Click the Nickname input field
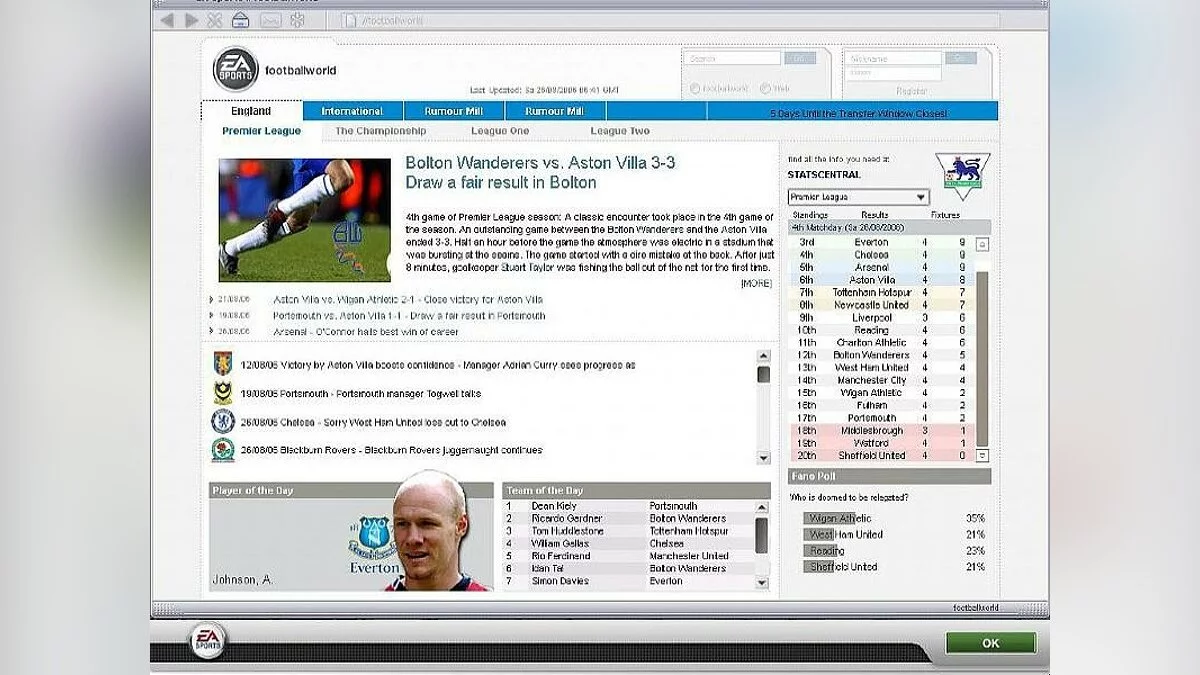The width and height of the screenshot is (1200, 675). (x=894, y=58)
